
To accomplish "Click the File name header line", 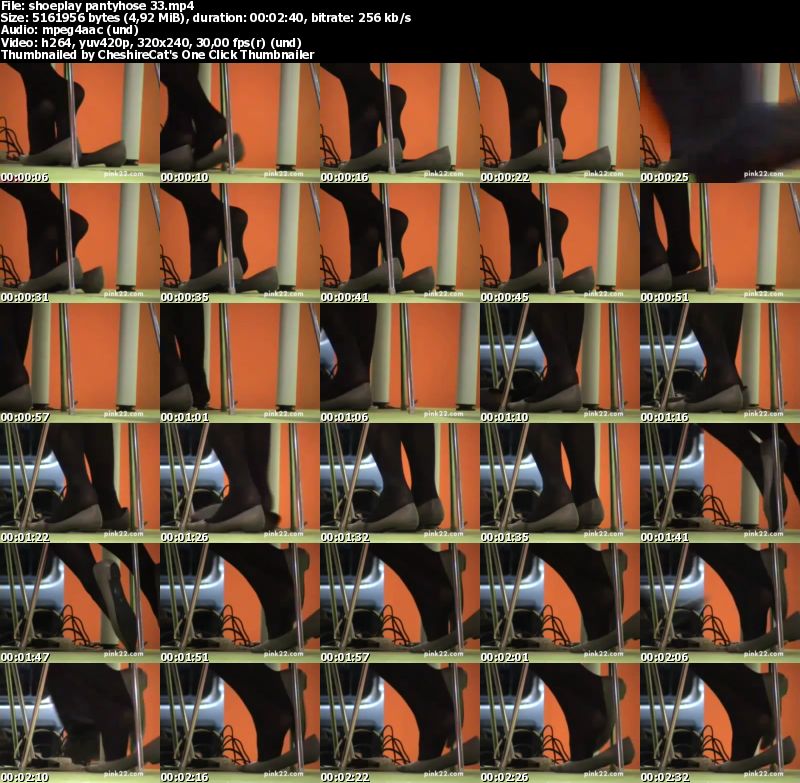I will coord(97,6).
